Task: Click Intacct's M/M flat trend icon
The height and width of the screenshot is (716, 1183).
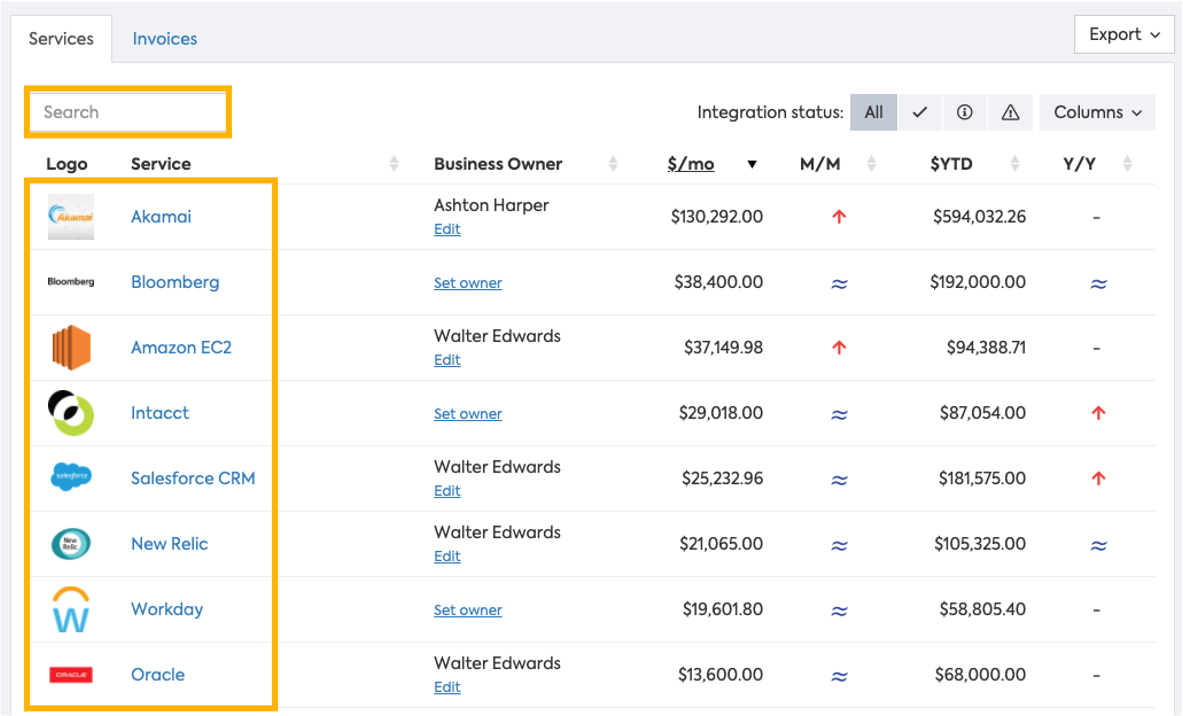Action: (x=839, y=414)
